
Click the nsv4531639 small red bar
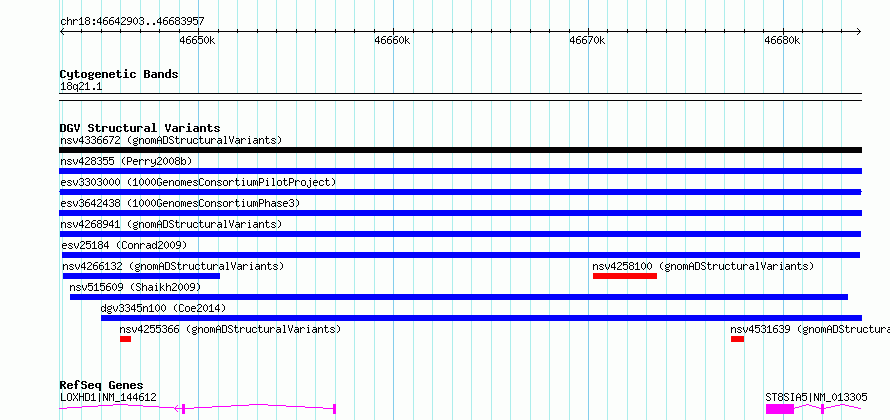coord(737,339)
